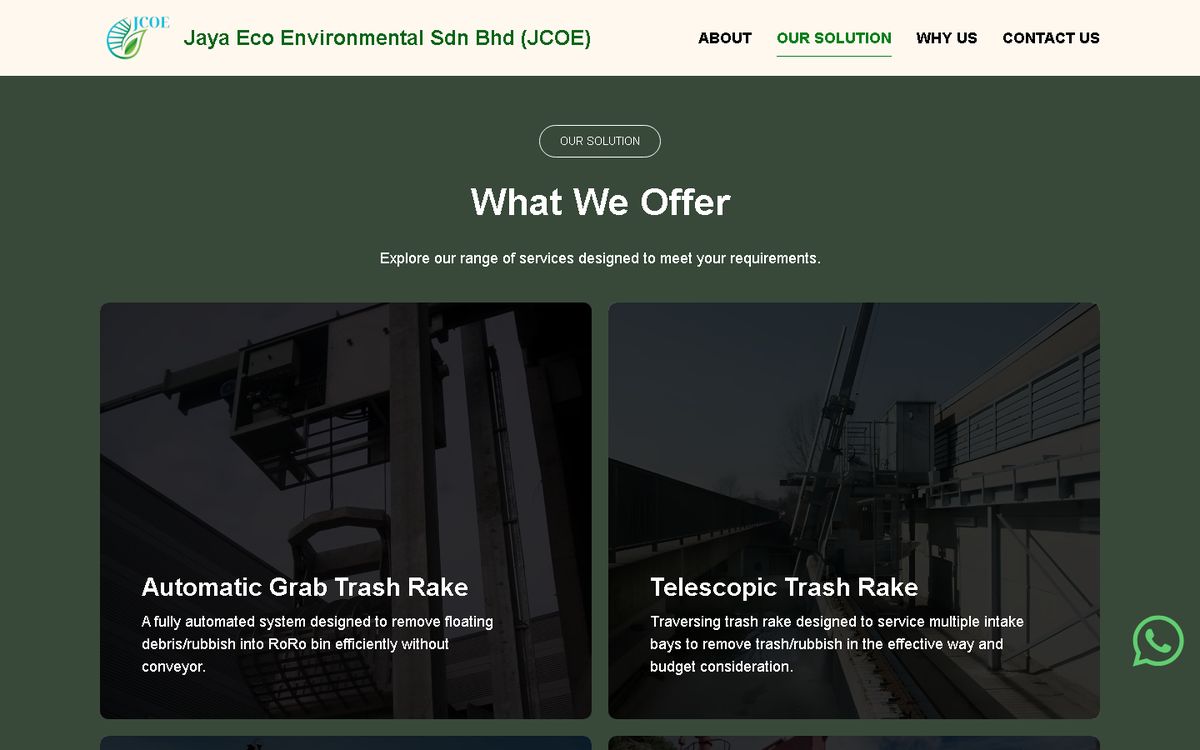
Task: Click Telescopic Trash Rake heading
Action: tap(784, 587)
